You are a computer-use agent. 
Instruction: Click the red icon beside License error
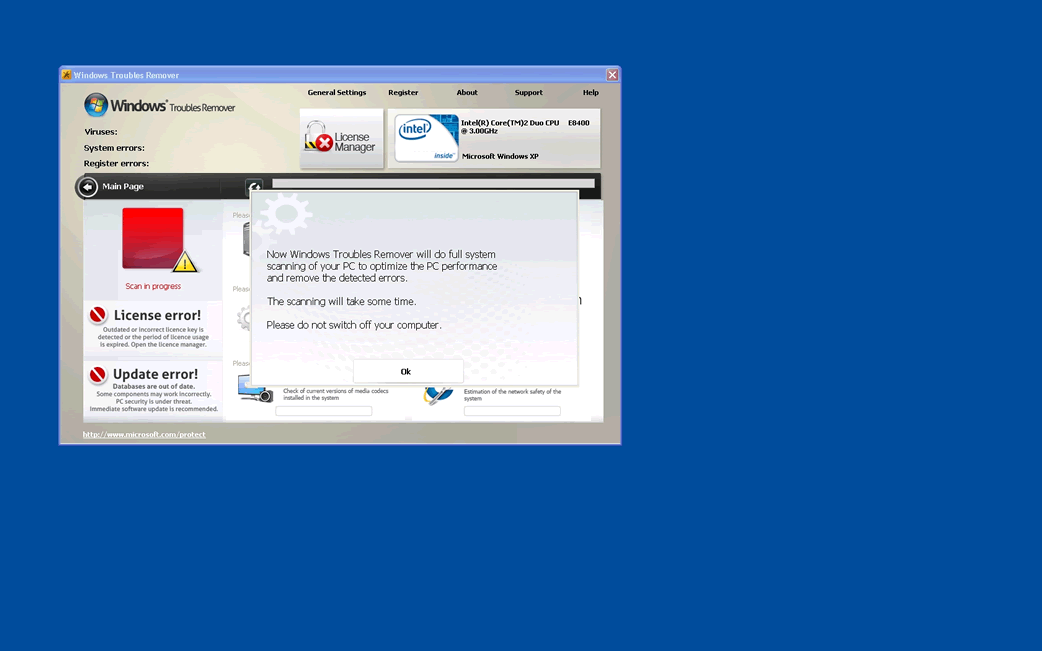click(98, 316)
